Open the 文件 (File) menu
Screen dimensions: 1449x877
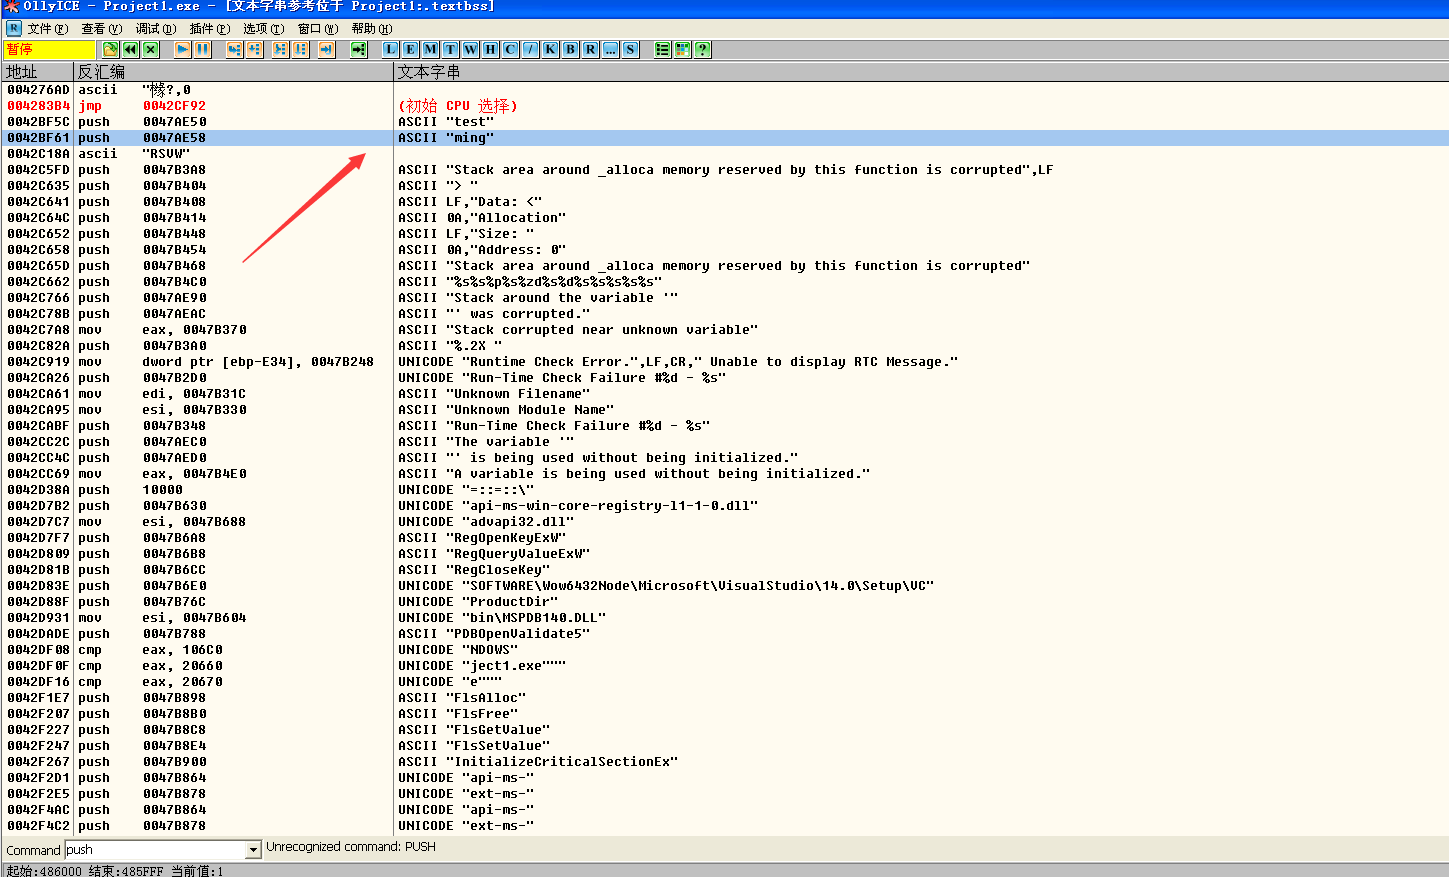coord(46,29)
